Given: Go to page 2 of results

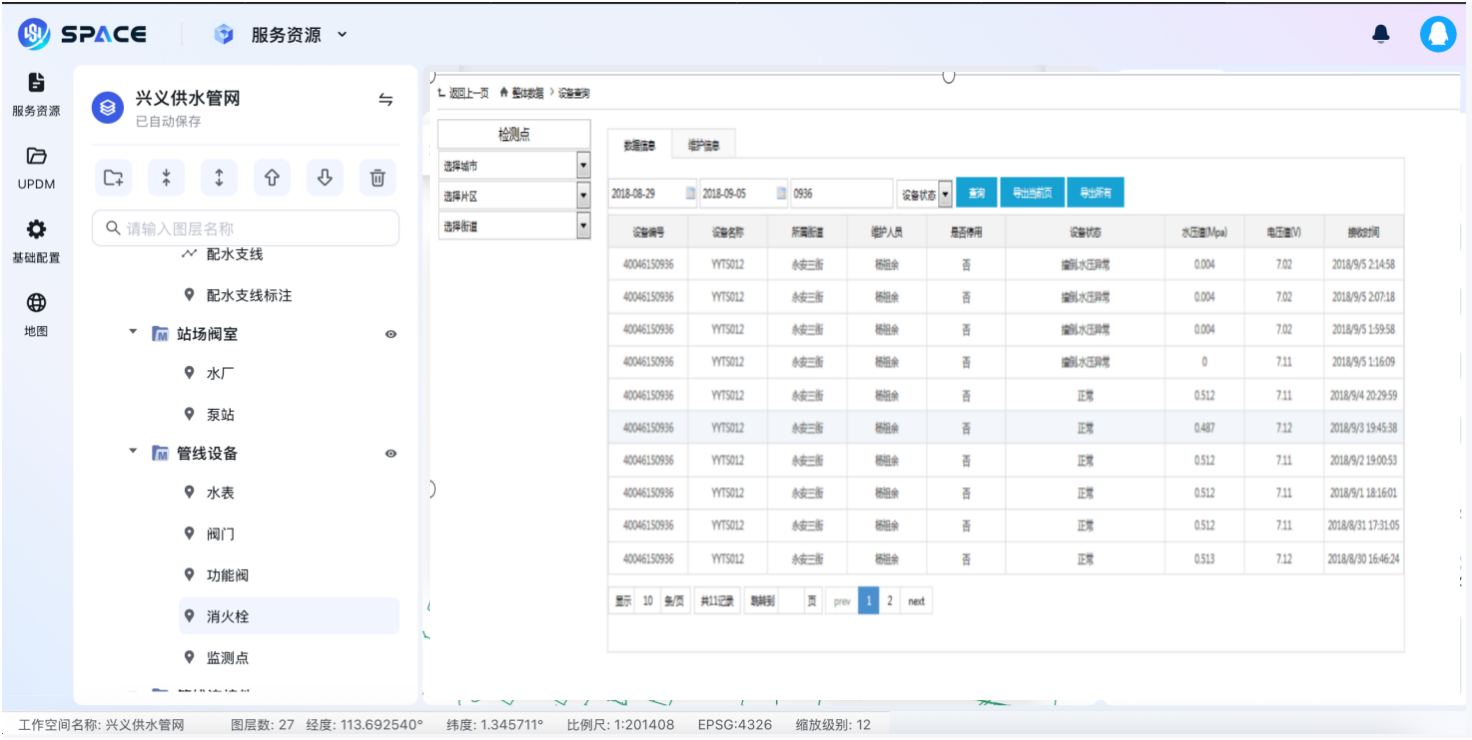Looking at the screenshot, I should (x=890, y=601).
